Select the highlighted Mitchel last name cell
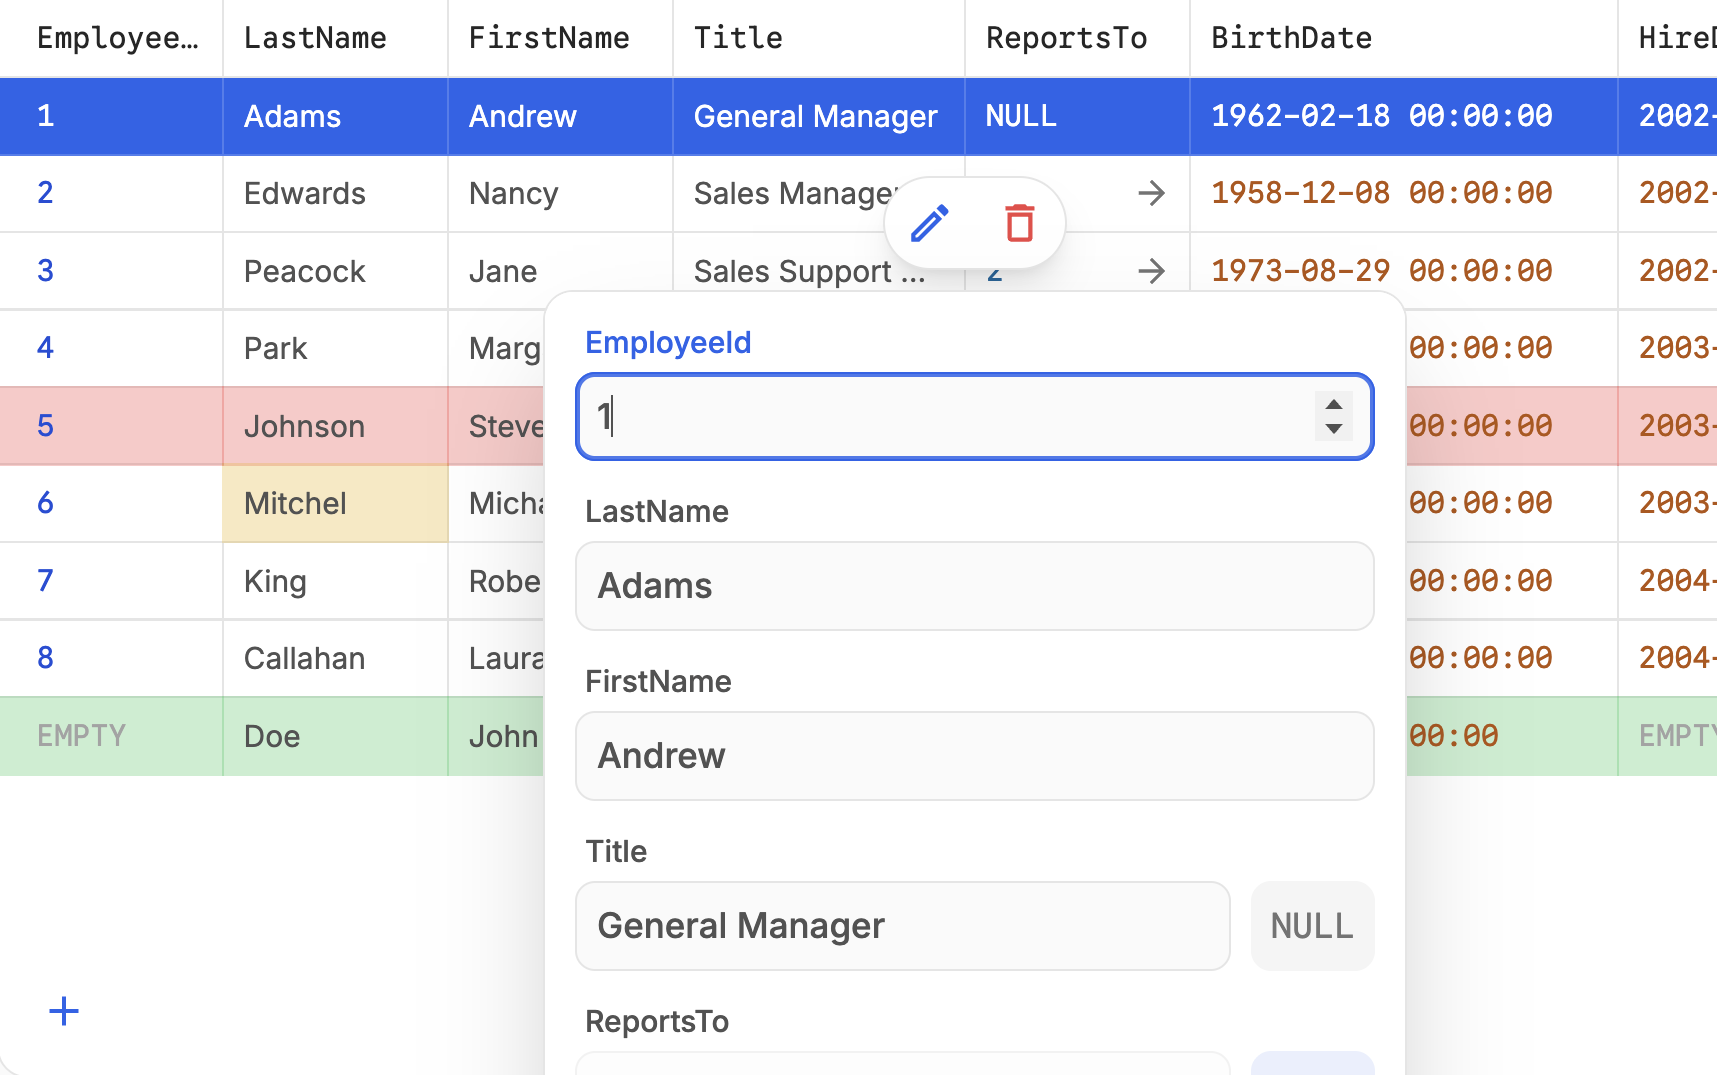Image resolution: width=1717 pixels, height=1075 pixels. coord(334,503)
